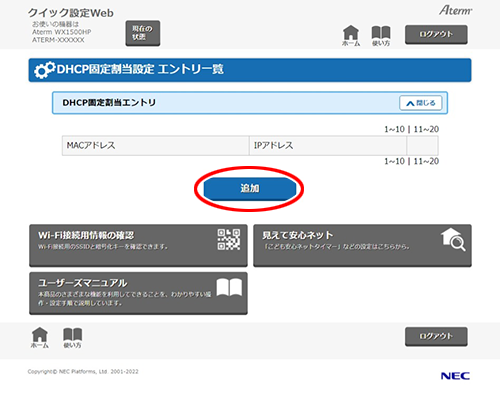Open the top ホーム home icon
Image resolution: width=500 pixels, height=412 pixels.
351,36
